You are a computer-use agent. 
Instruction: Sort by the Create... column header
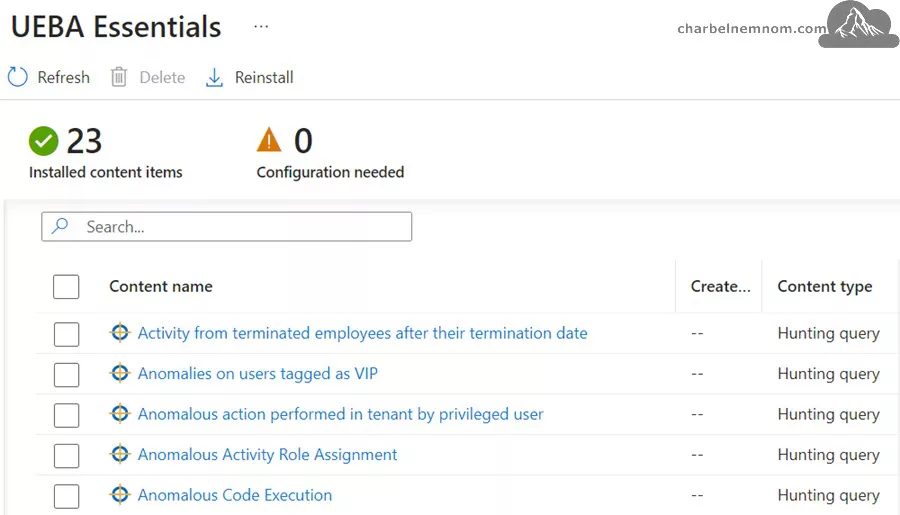coord(720,286)
